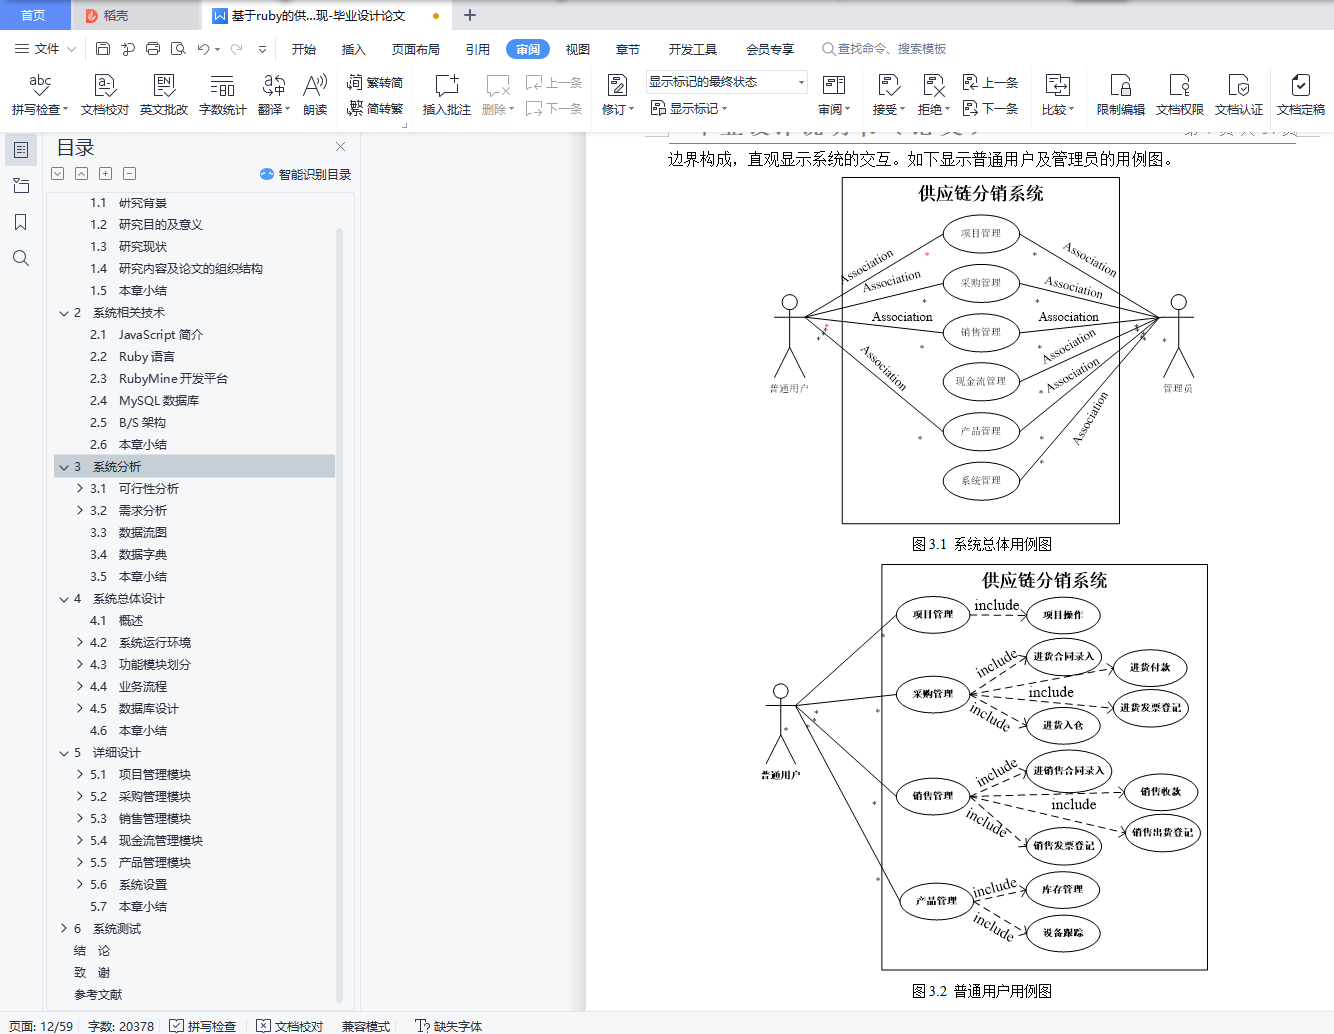This screenshot has height=1034, width=1334.
Task: Expand the 3.1 可行性分析 outline node
Action: 80,489
